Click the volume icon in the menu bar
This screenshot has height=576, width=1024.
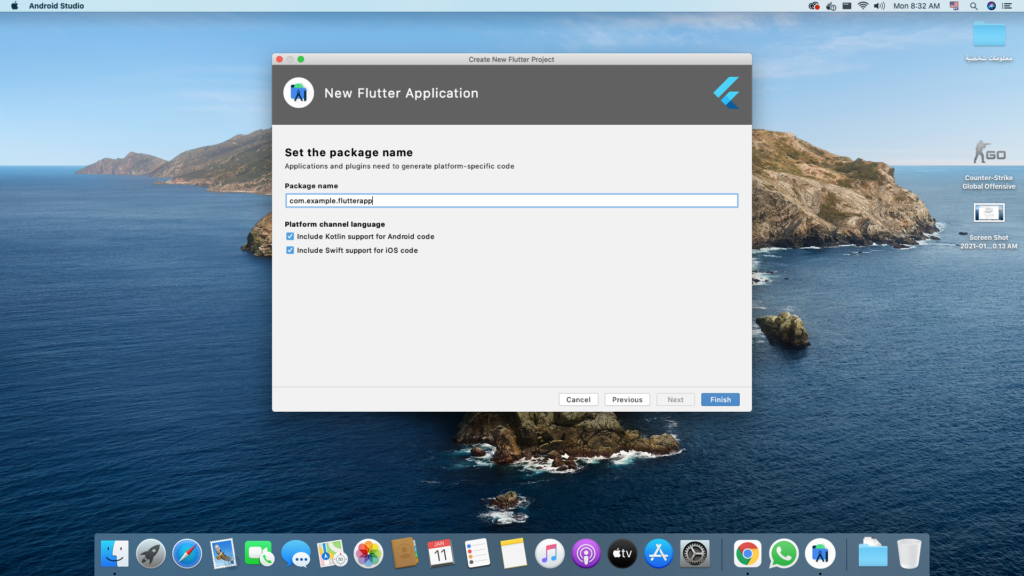(x=880, y=6)
